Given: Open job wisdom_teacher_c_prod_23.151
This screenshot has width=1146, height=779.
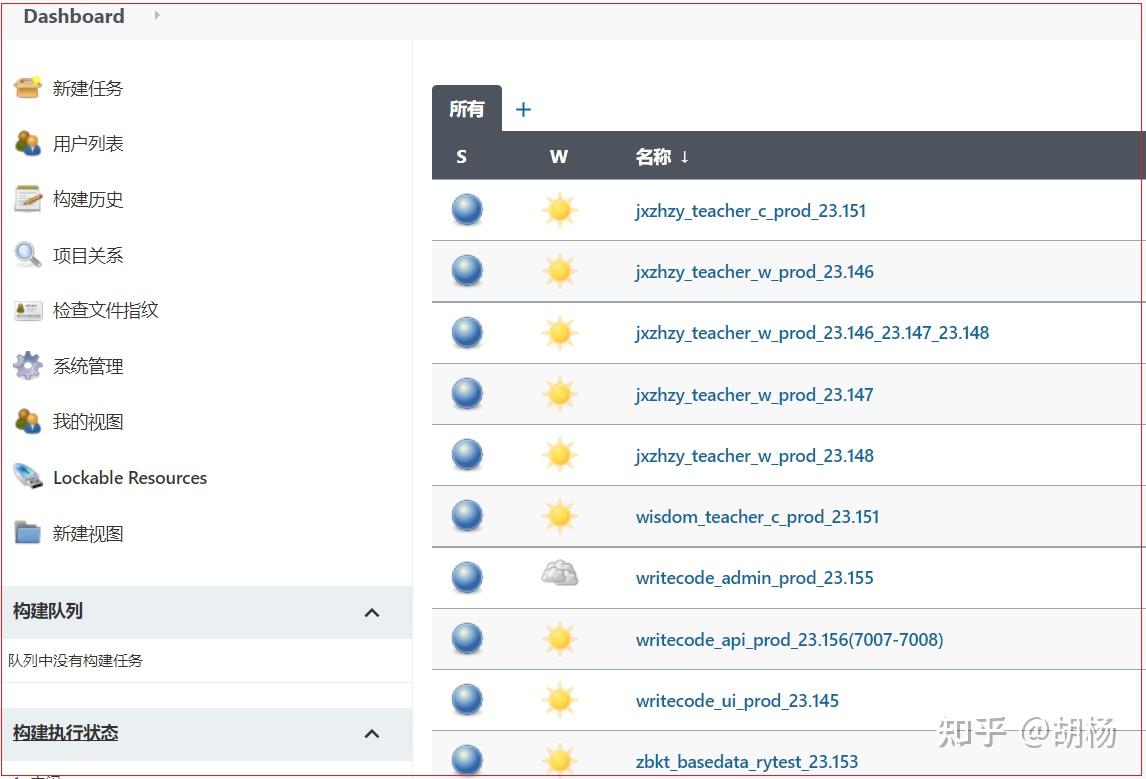Looking at the screenshot, I should (x=757, y=517).
